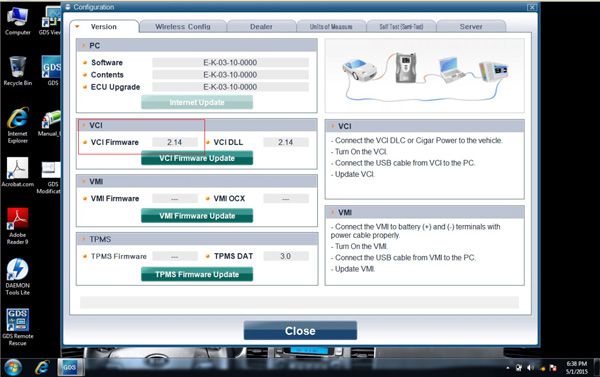600x377 pixels.
Task: Close the Configuration dialog using Close button
Action: 300,331
